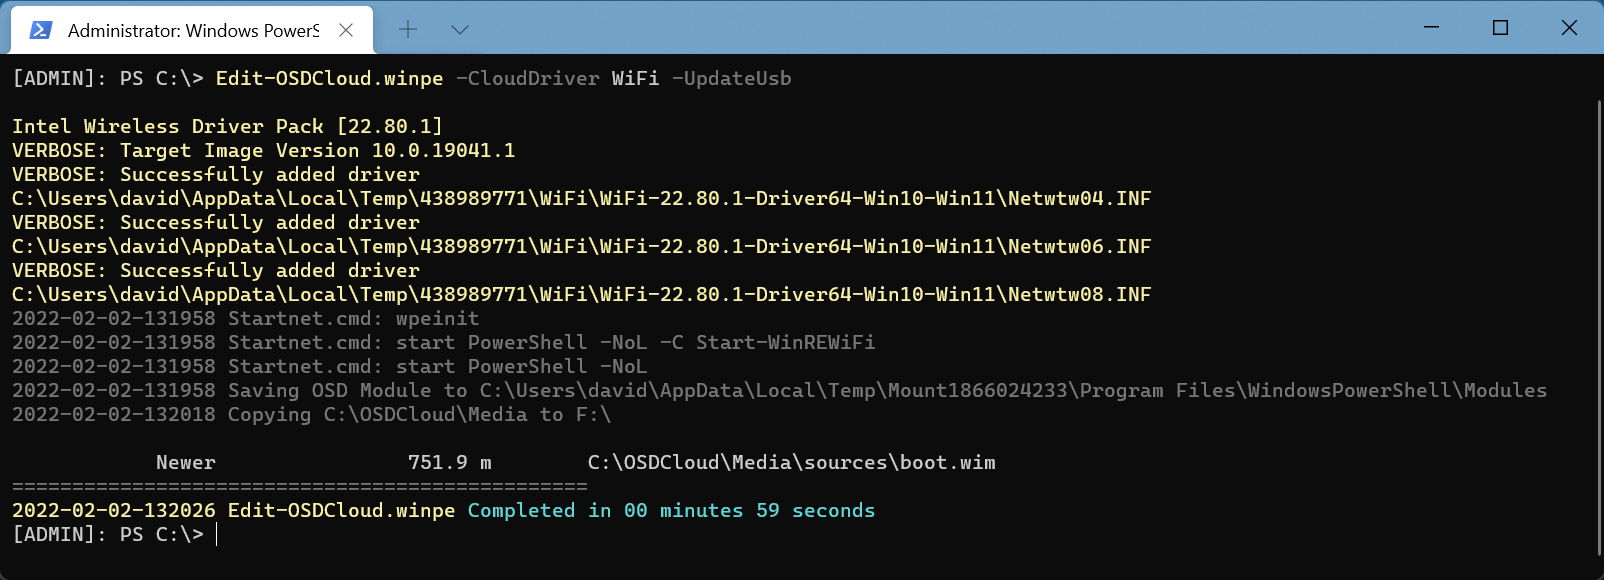The image size is (1604, 580).
Task: Click the C:\OSDCloud\Media\sources\boot.wim path
Action: (791, 462)
